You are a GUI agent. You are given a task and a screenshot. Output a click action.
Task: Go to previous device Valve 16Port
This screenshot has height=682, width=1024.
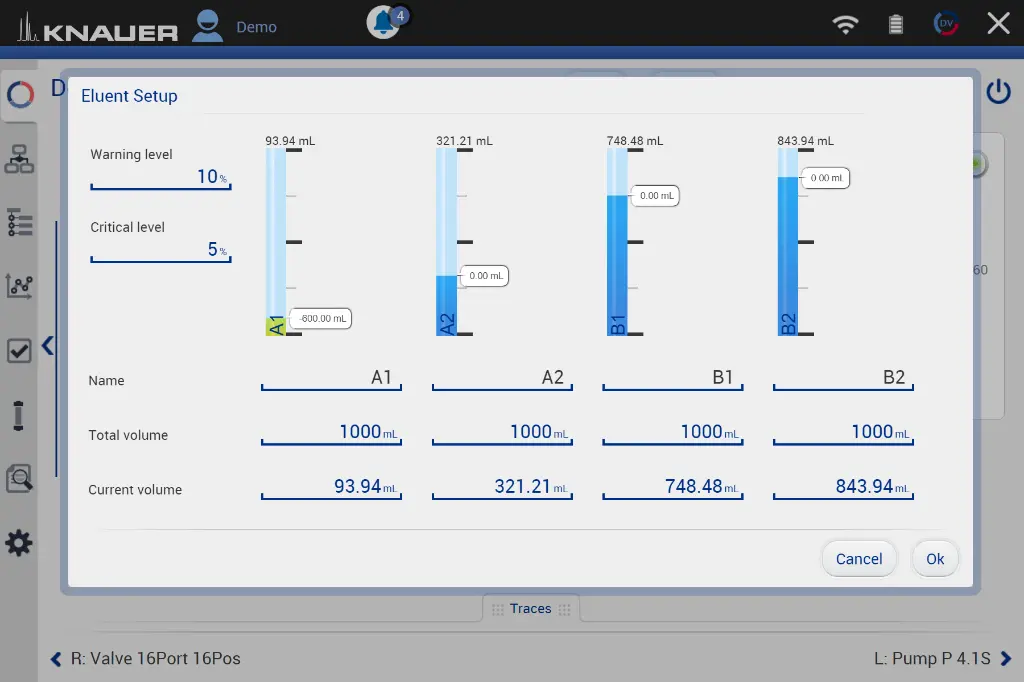coord(57,659)
